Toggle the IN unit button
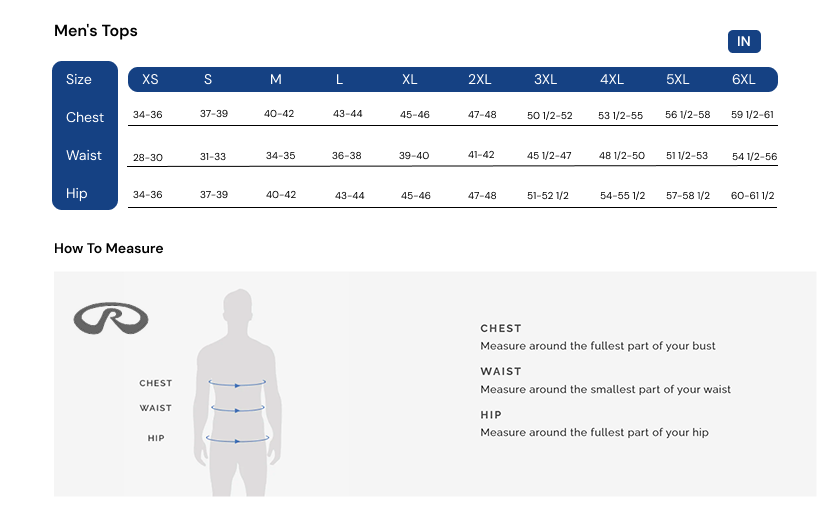This screenshot has height=511, width=828. [x=744, y=41]
